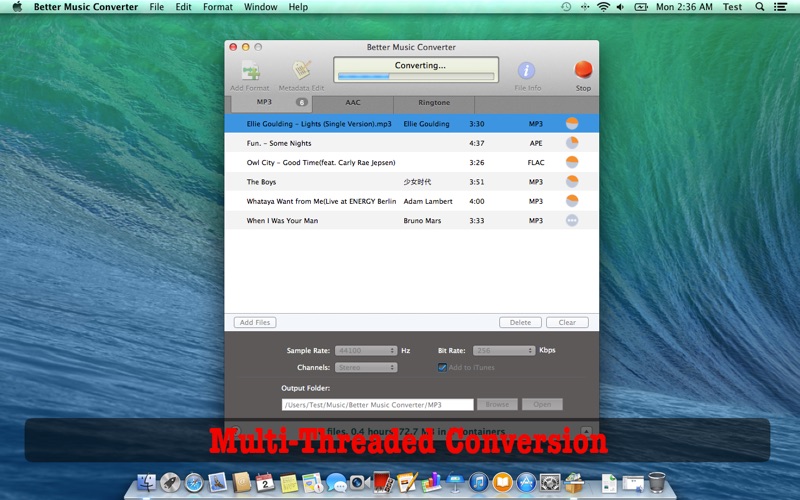Click the pending status icon on When I Was Your Man row
800x500 pixels.
[x=572, y=220]
